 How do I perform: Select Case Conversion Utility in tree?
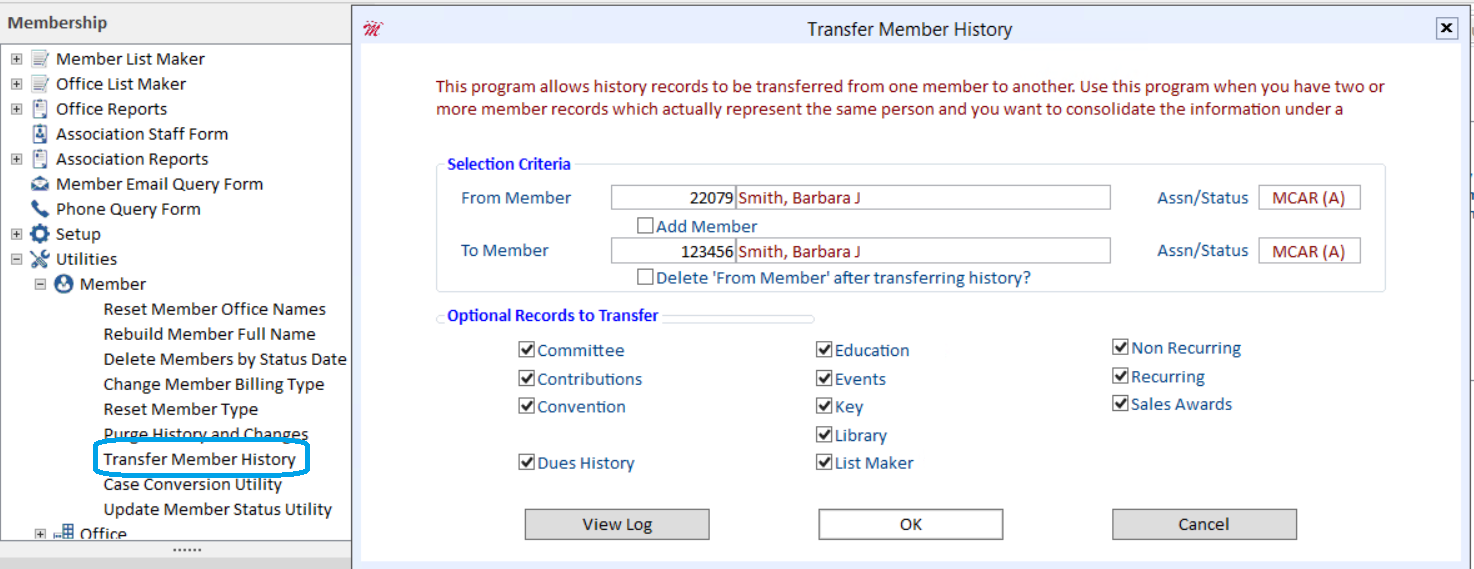(192, 484)
